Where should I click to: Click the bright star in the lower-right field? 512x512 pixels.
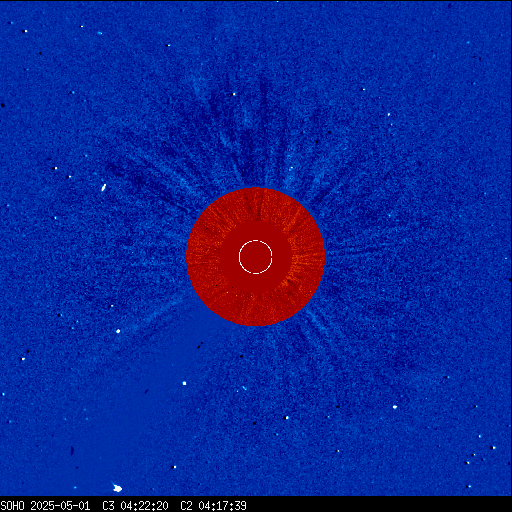[x=395, y=407]
